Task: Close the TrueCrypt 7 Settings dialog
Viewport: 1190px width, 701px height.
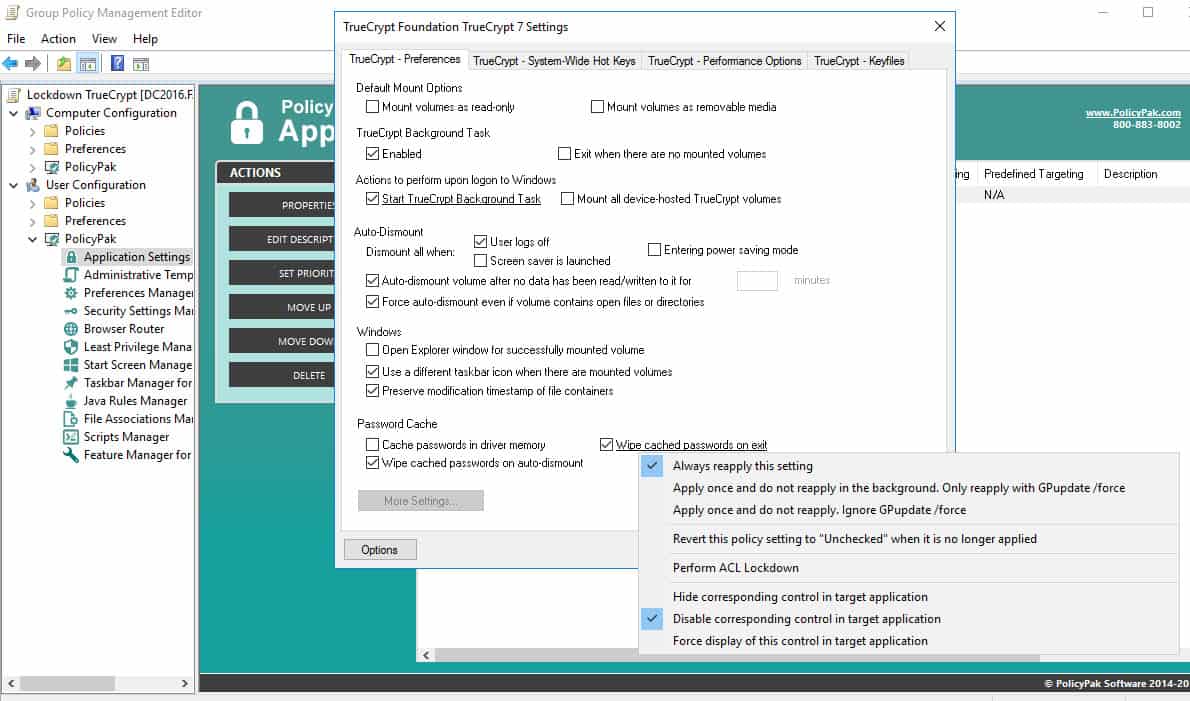Action: coord(940,27)
